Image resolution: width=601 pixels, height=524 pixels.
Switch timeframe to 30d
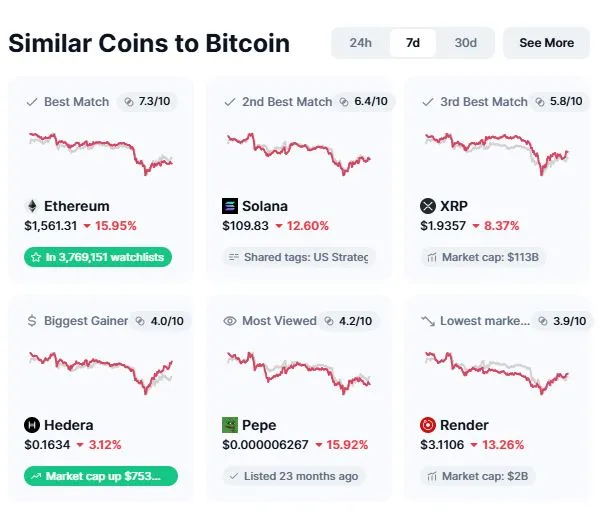(x=466, y=43)
